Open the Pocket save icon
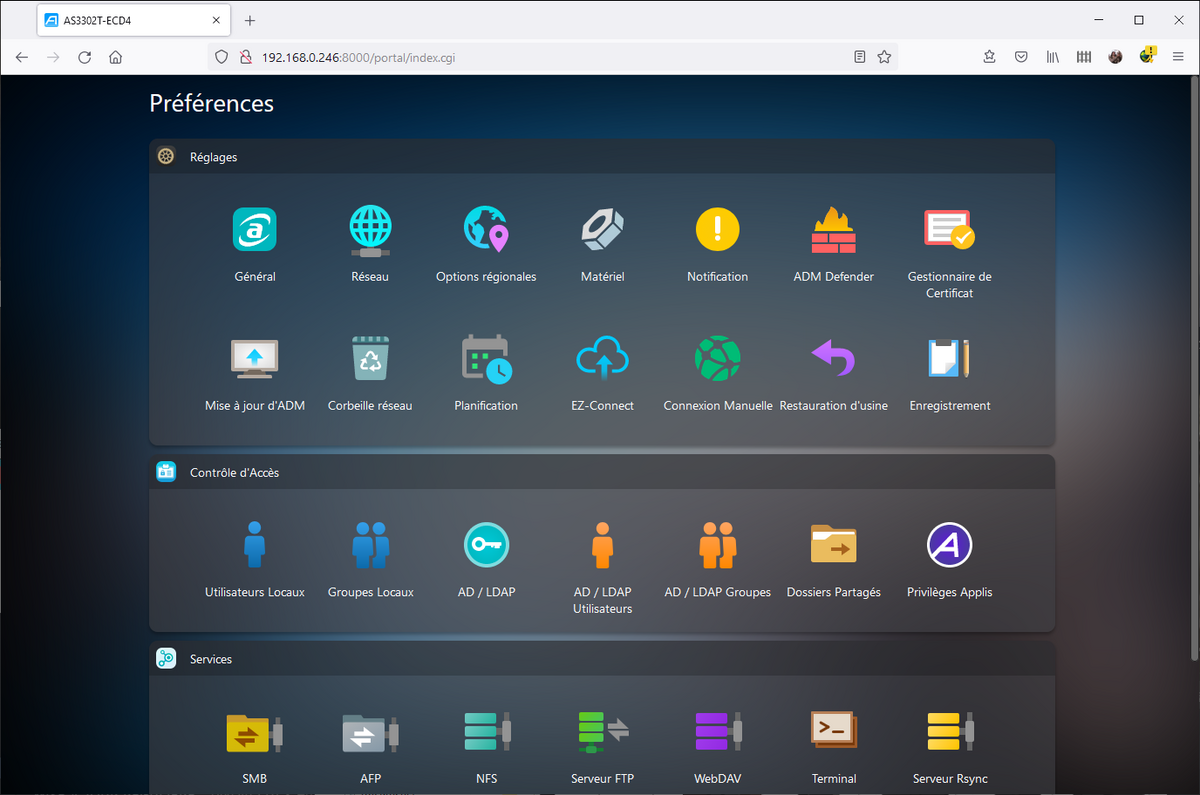This screenshot has width=1200, height=795. pos(1021,57)
